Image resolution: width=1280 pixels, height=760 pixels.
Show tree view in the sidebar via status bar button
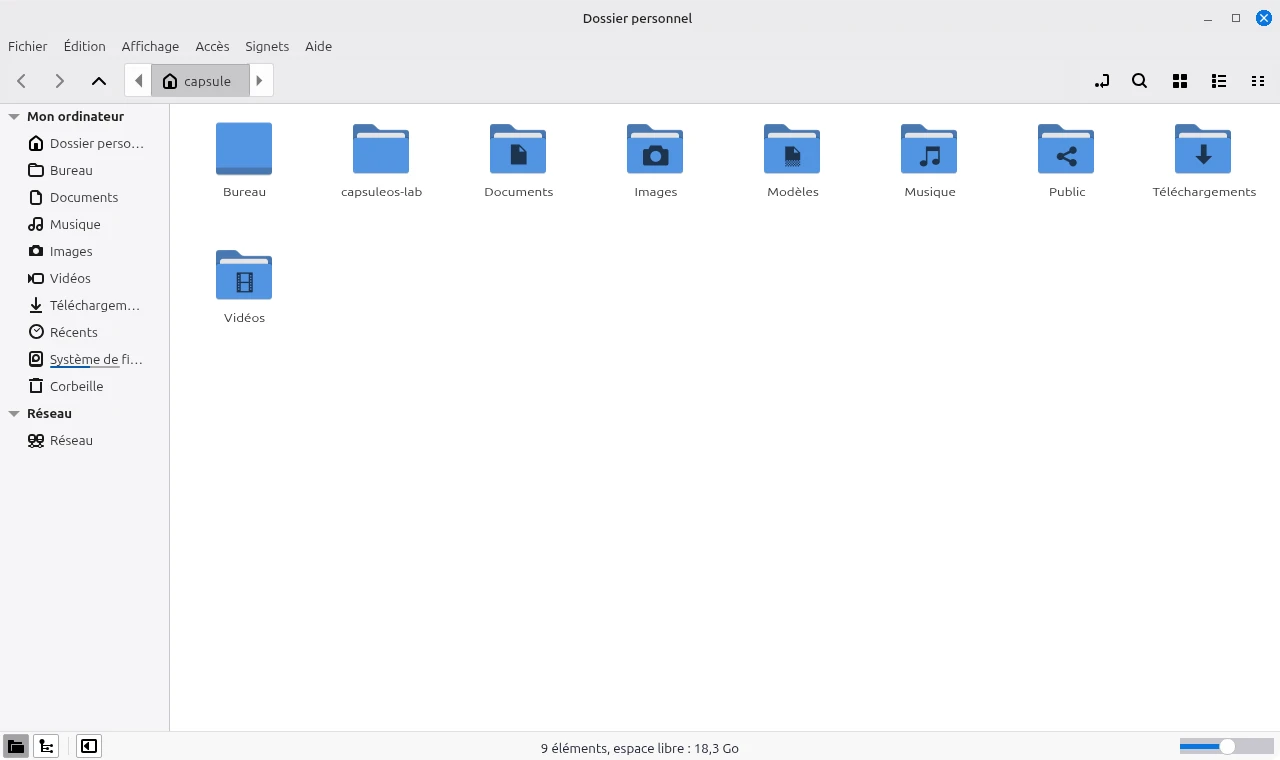[x=46, y=746]
